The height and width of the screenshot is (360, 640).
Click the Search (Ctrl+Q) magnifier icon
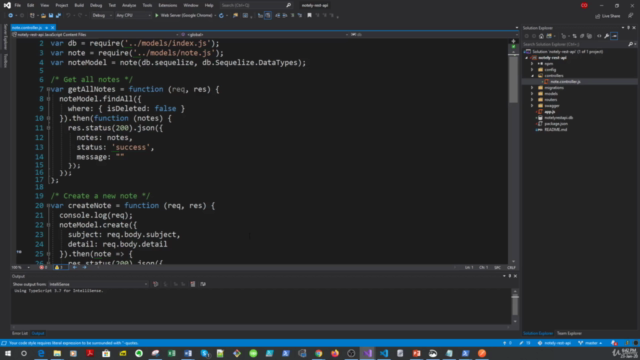click(288, 5)
